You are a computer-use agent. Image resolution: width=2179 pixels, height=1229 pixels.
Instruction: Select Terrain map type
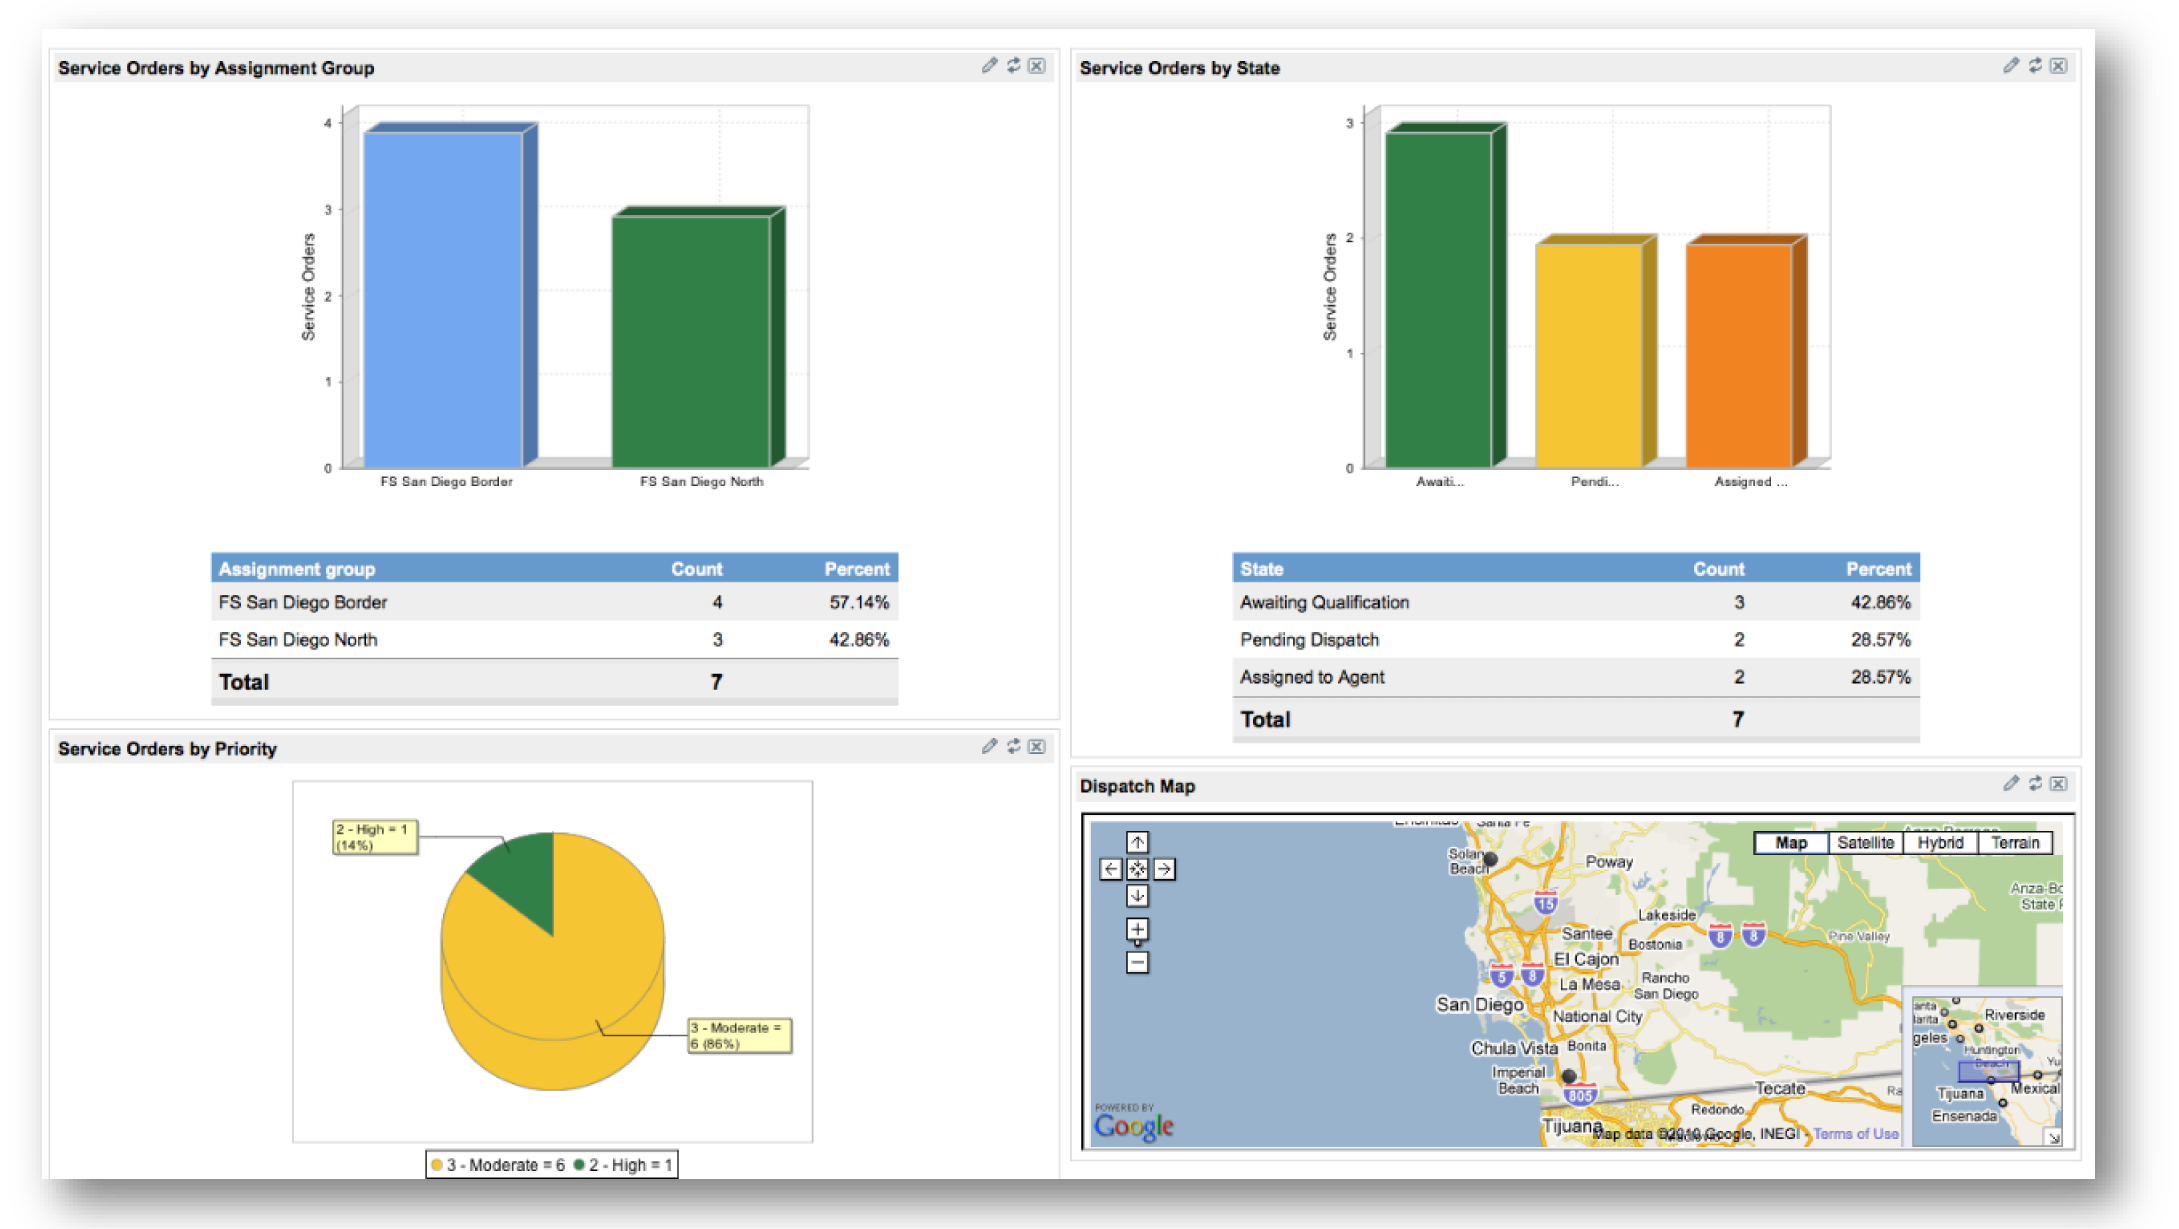(x=2015, y=843)
